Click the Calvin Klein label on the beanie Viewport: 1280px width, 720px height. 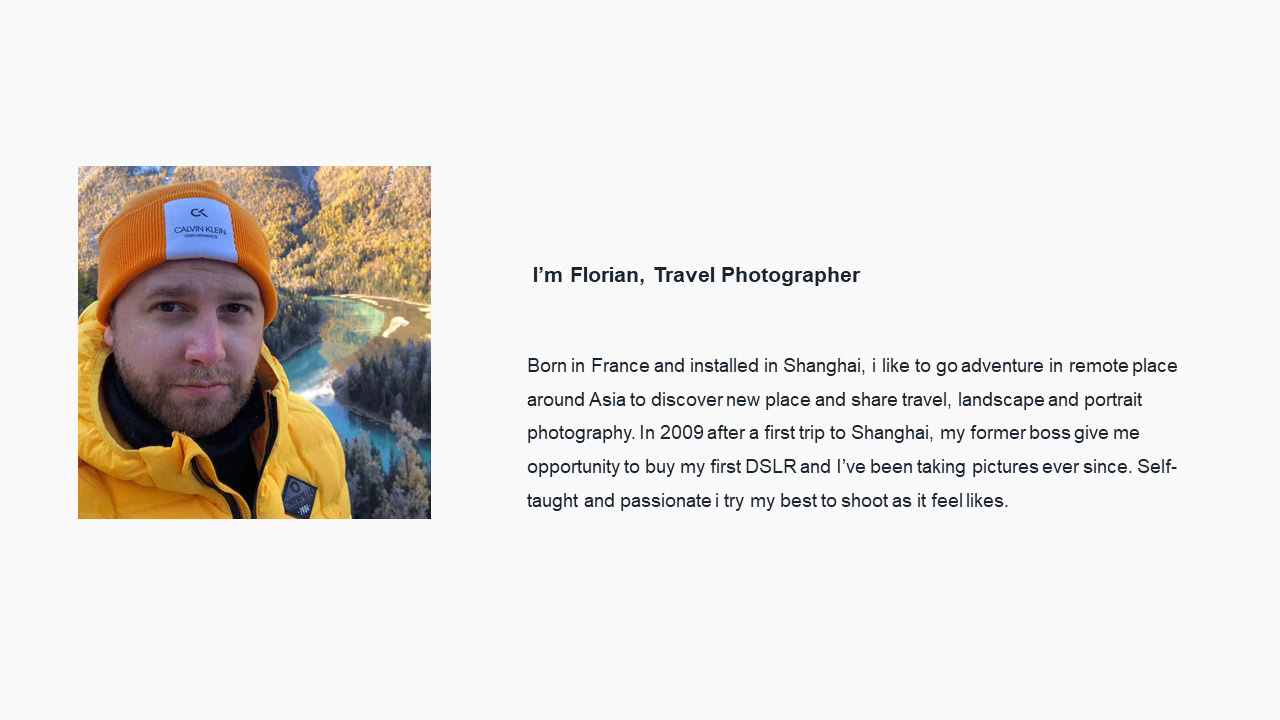pyautogui.click(x=200, y=229)
